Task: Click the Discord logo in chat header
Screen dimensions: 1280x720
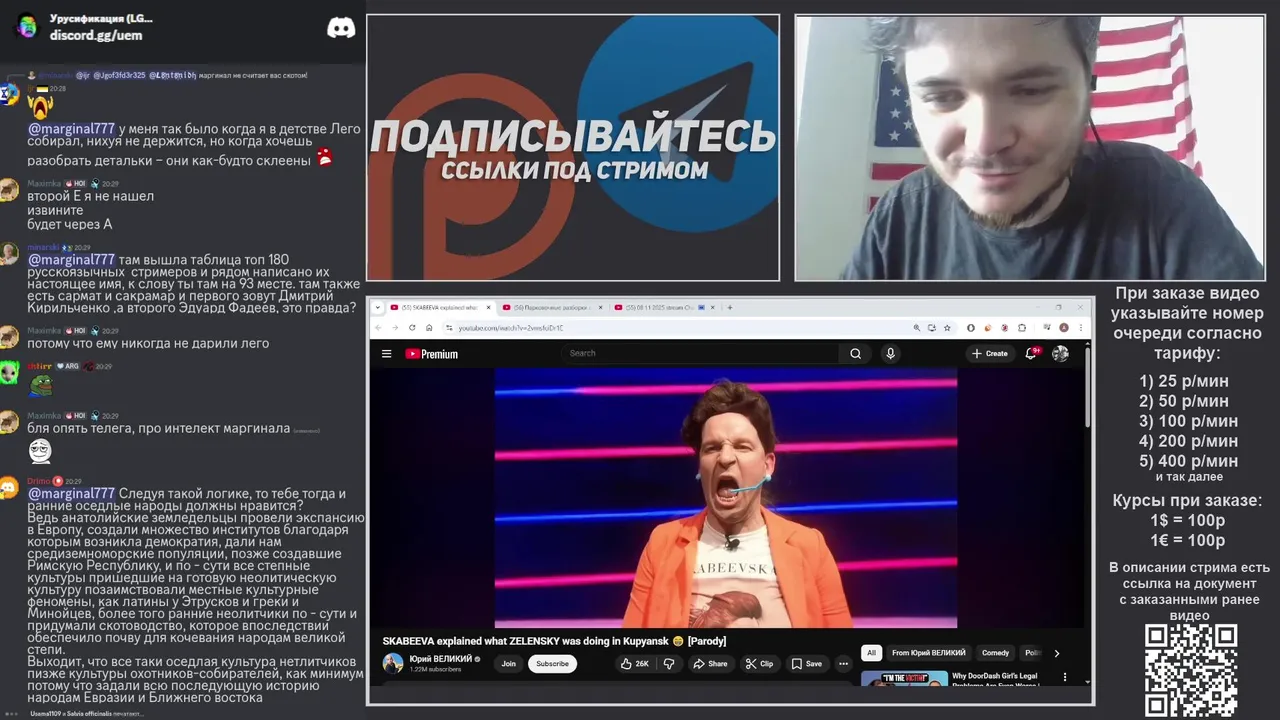Action: tap(341, 28)
